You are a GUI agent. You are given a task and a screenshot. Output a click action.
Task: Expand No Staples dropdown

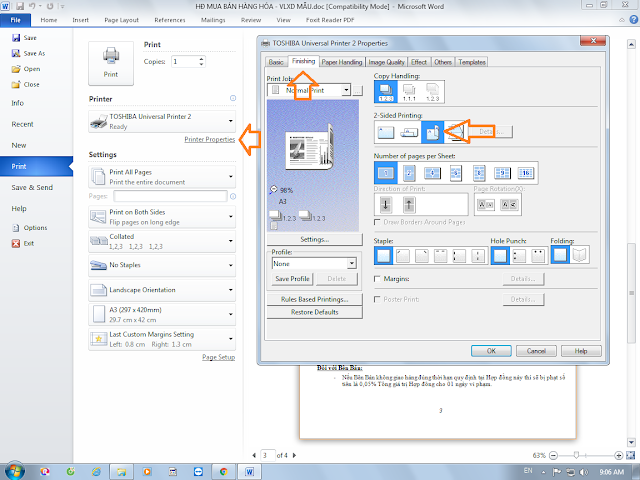pos(162,265)
